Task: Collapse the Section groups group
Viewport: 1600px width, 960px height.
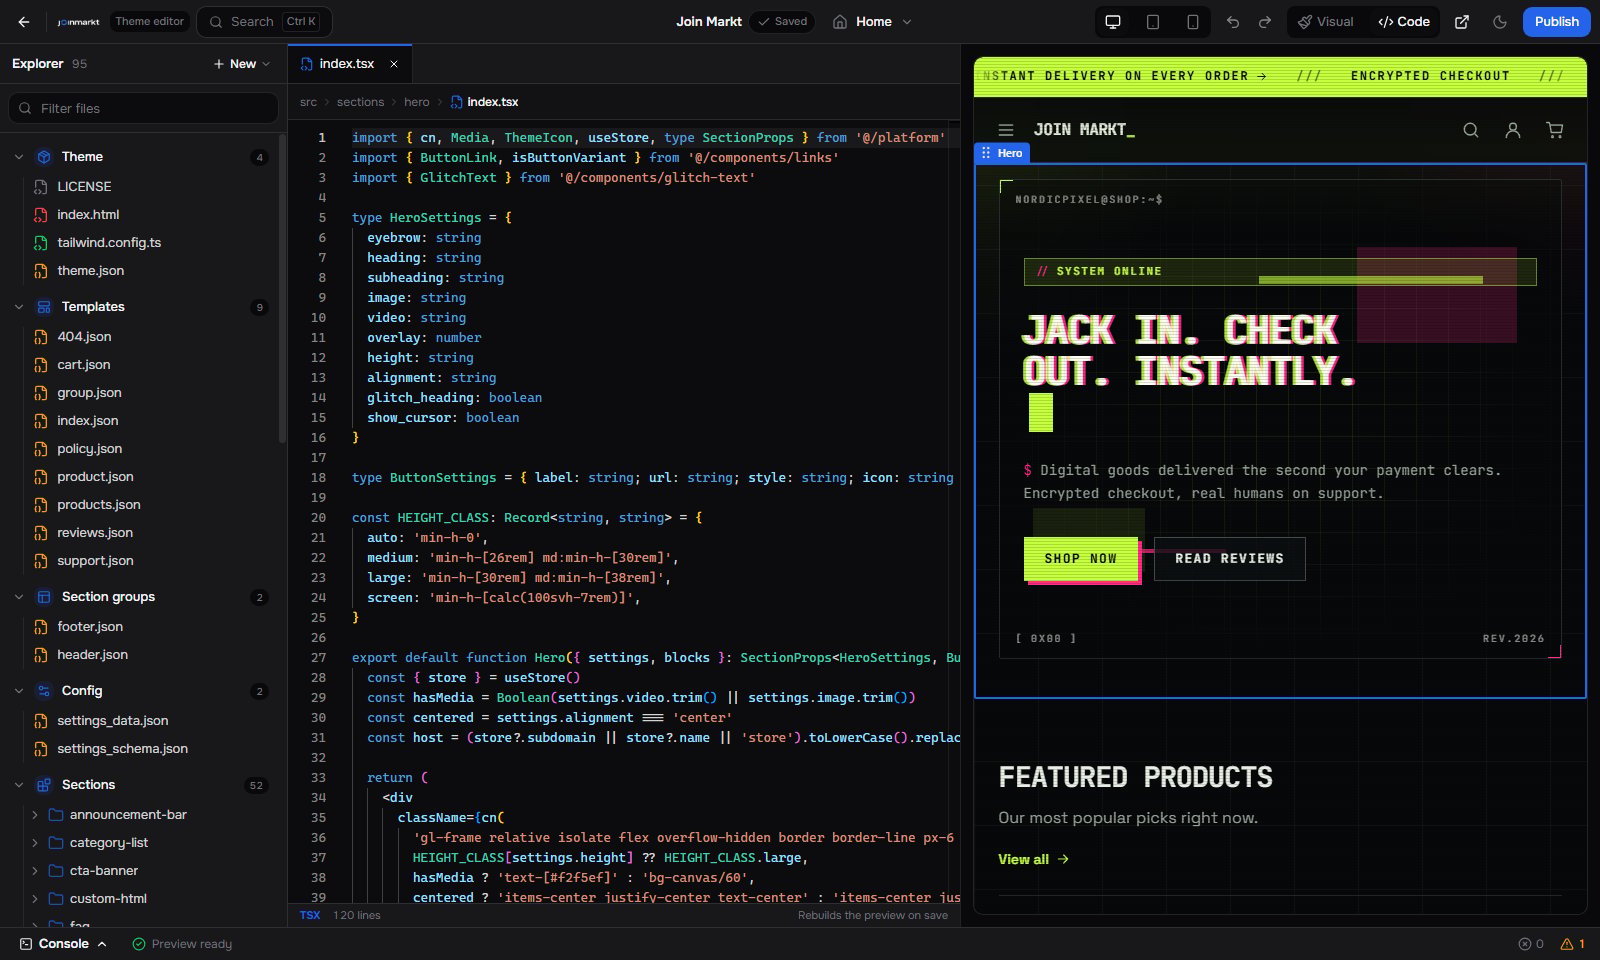Action: 19,597
